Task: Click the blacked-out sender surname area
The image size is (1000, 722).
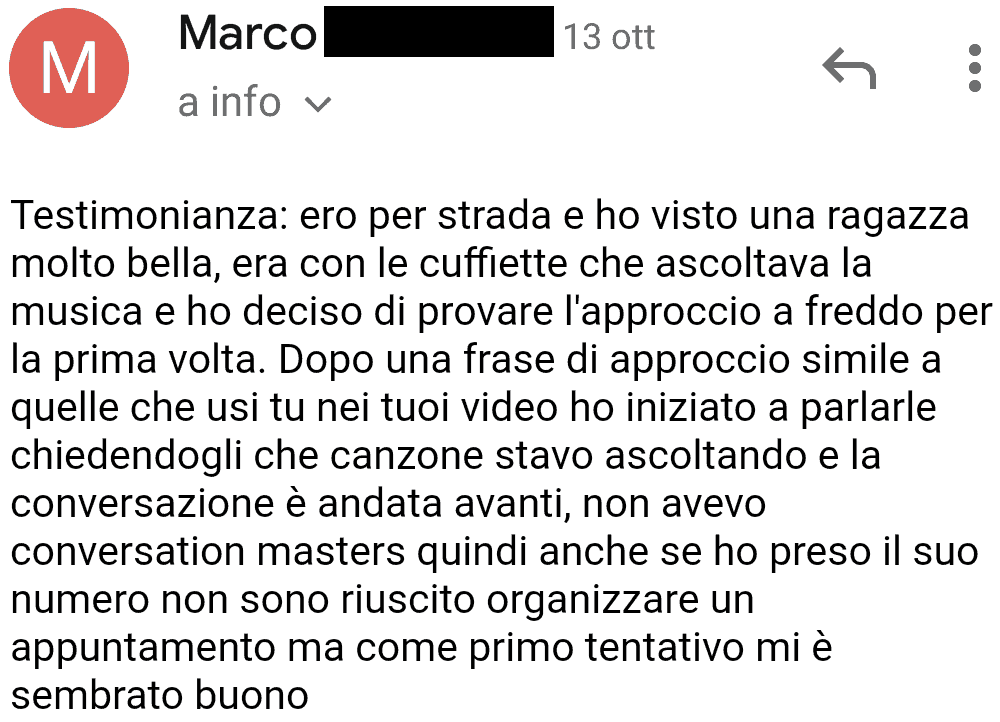Action: [439, 31]
